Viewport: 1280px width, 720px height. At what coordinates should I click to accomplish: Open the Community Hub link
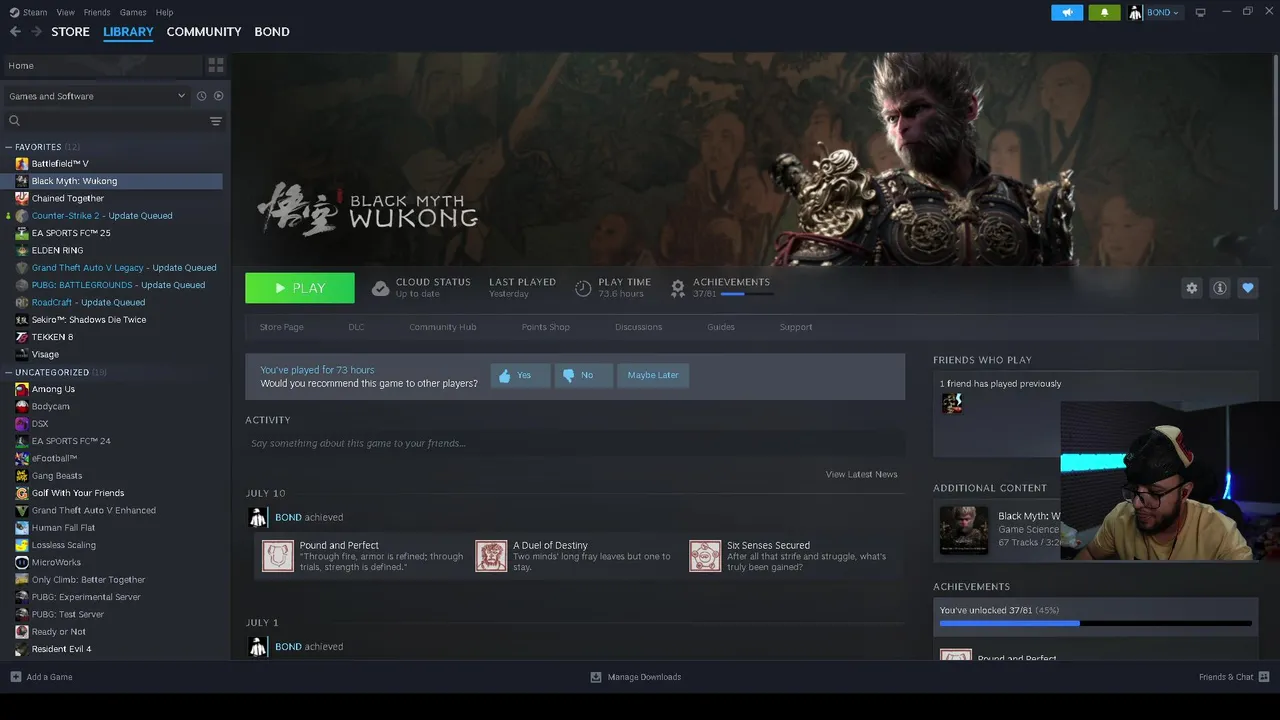[443, 327]
